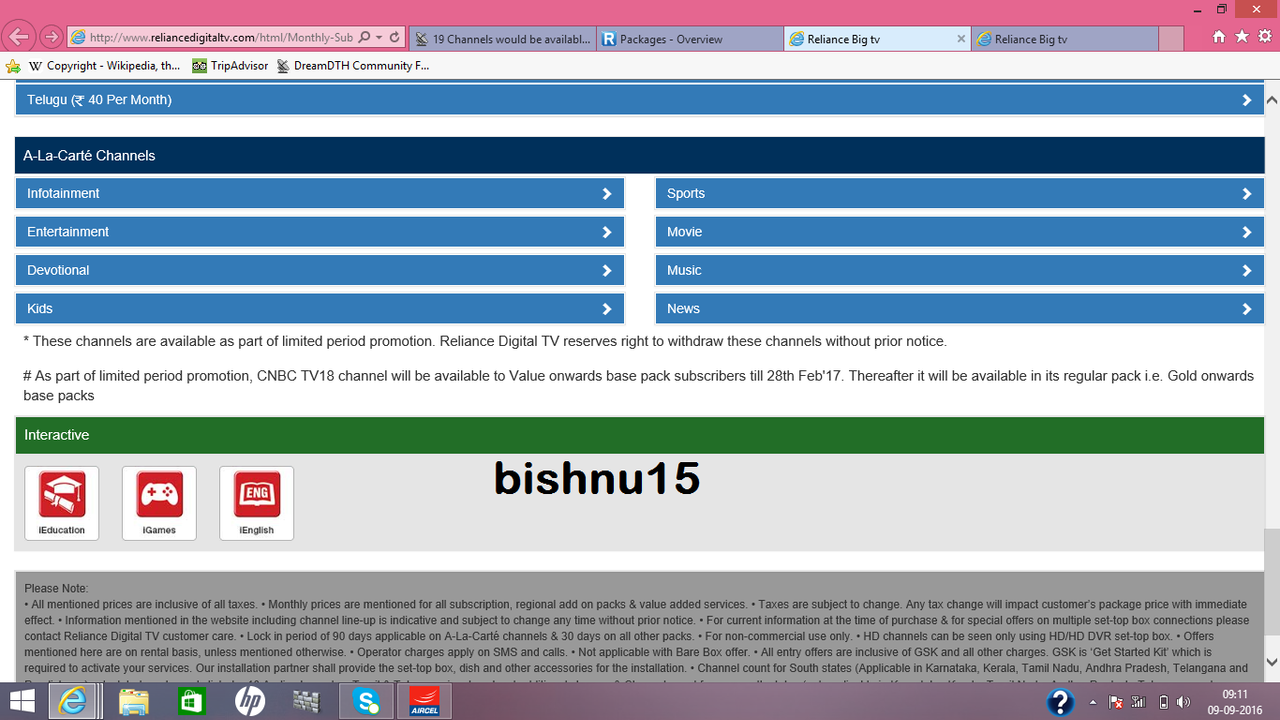The image size is (1280, 720).
Task: Open the iEnglish interactive service
Action: point(257,503)
